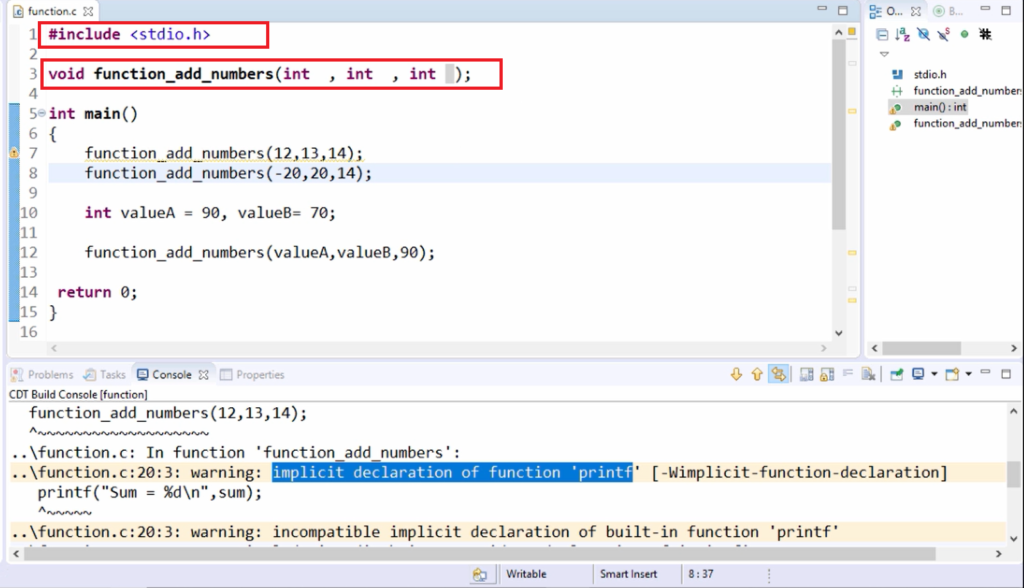Toggle Hide Non-Public Members in Outline

pos(963,33)
